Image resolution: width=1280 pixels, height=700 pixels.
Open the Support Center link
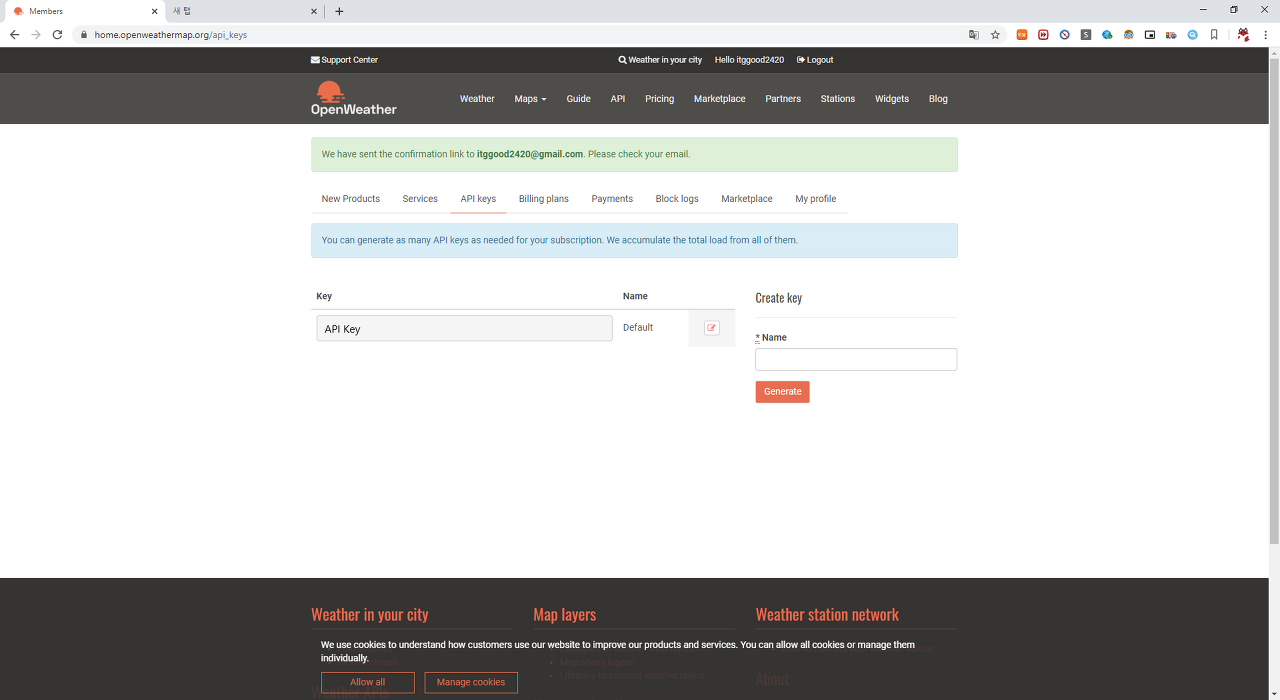click(344, 60)
